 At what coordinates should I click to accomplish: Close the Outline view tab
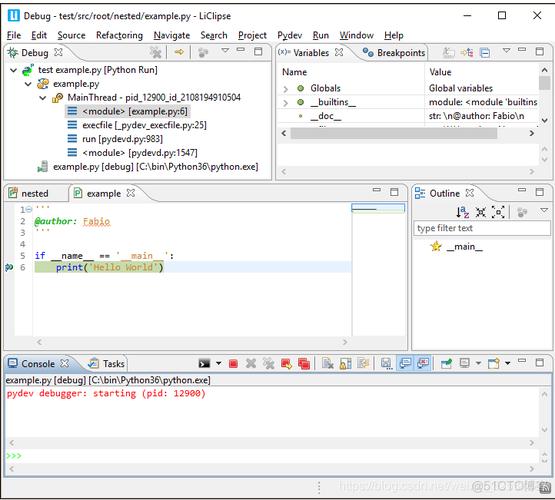470,193
